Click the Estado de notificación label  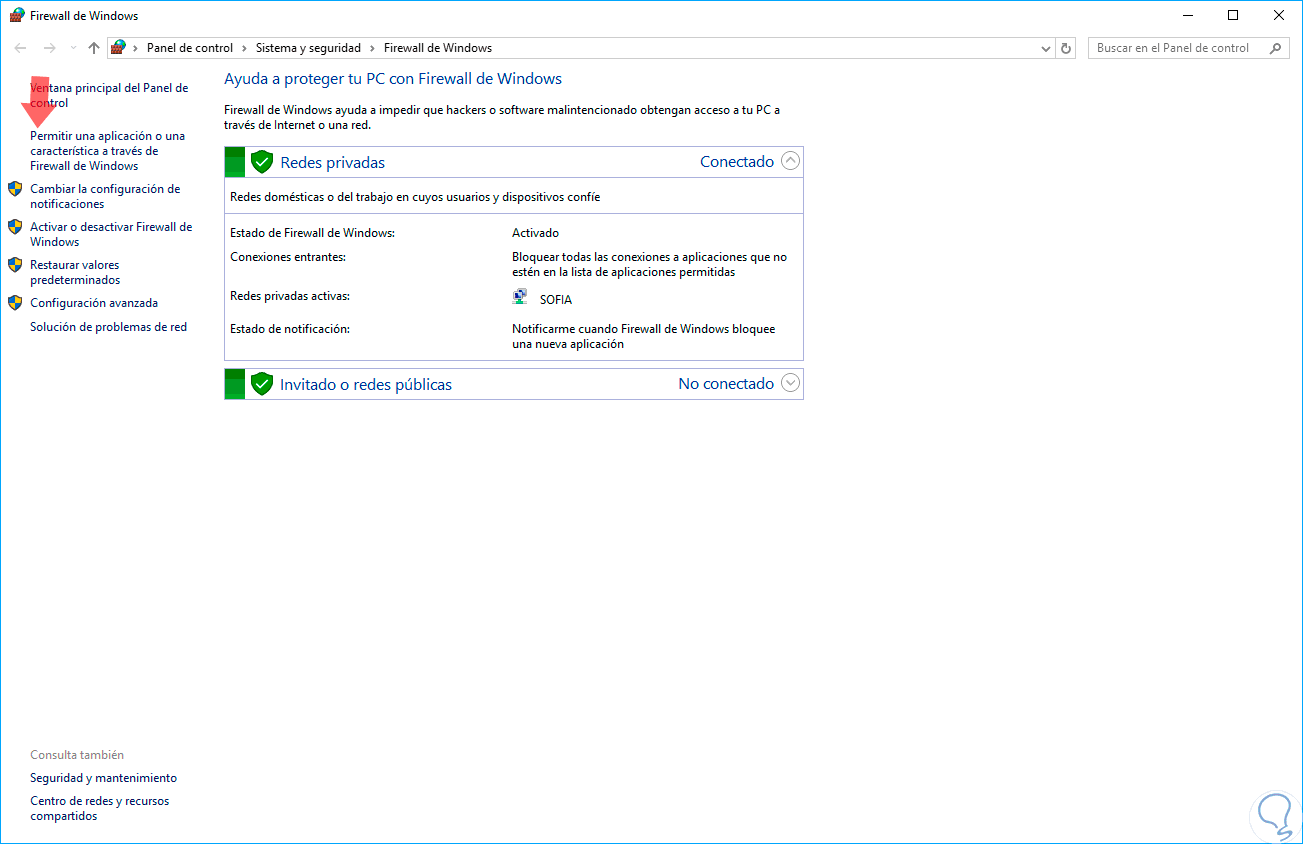pos(290,328)
